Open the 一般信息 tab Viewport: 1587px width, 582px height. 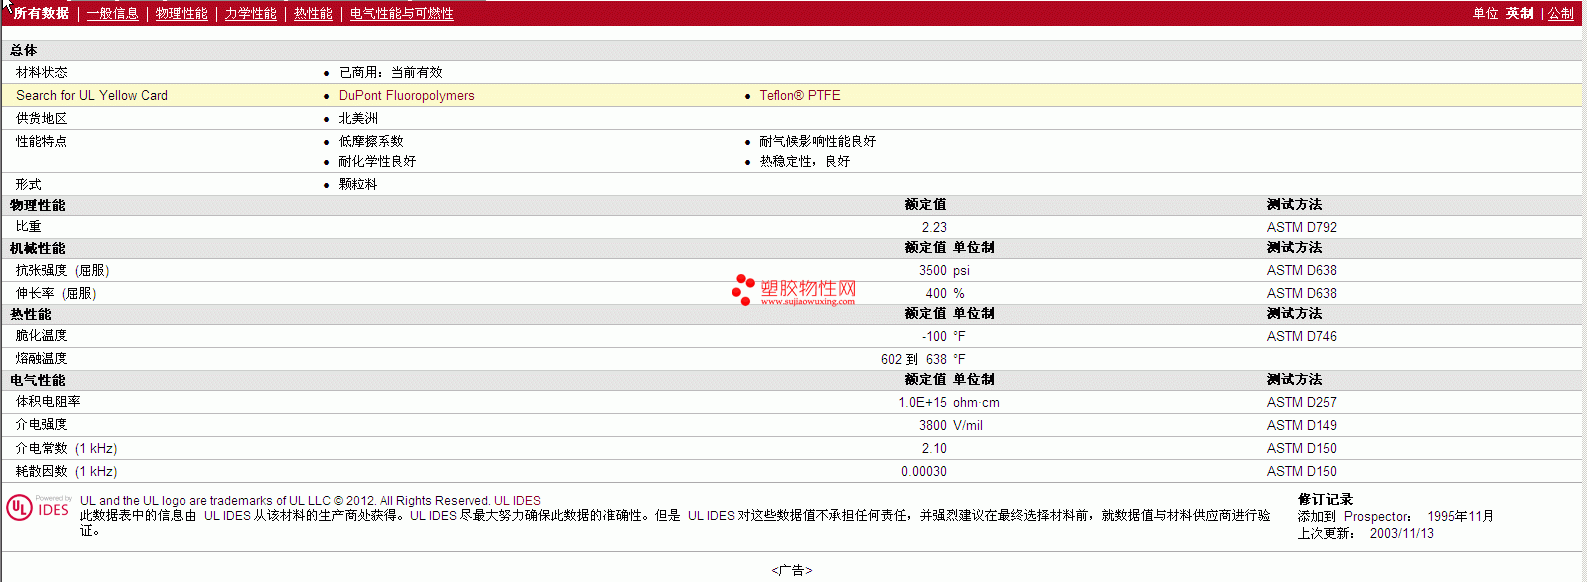click(x=113, y=13)
